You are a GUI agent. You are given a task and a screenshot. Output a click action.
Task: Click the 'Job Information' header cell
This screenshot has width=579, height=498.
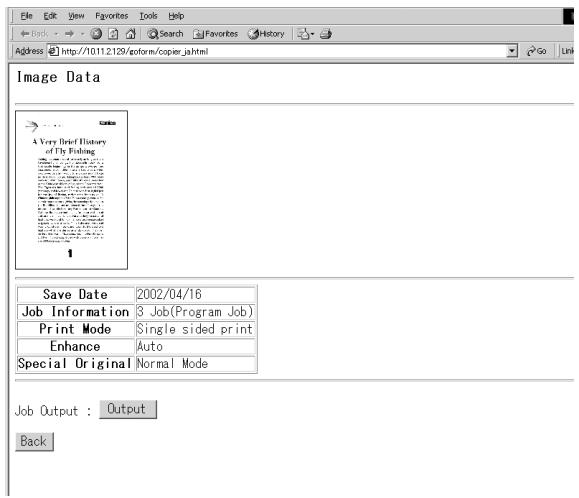[76, 312]
